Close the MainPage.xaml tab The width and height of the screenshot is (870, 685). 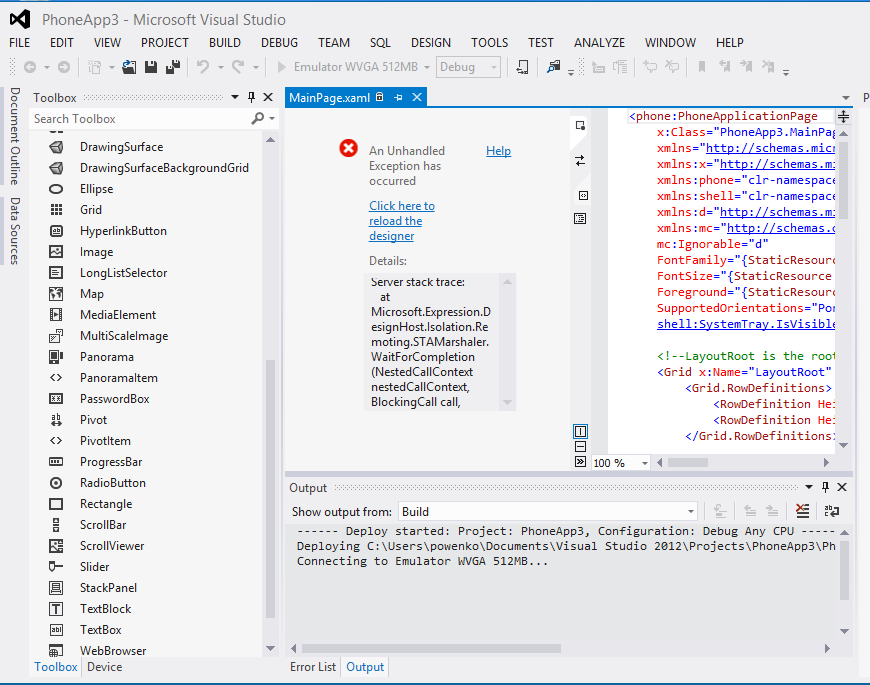point(417,98)
